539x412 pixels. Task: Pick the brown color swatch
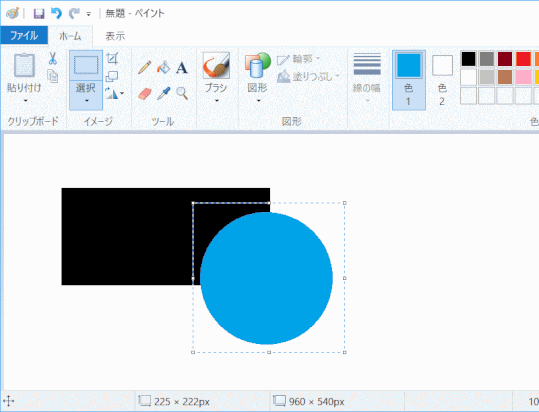(505, 77)
